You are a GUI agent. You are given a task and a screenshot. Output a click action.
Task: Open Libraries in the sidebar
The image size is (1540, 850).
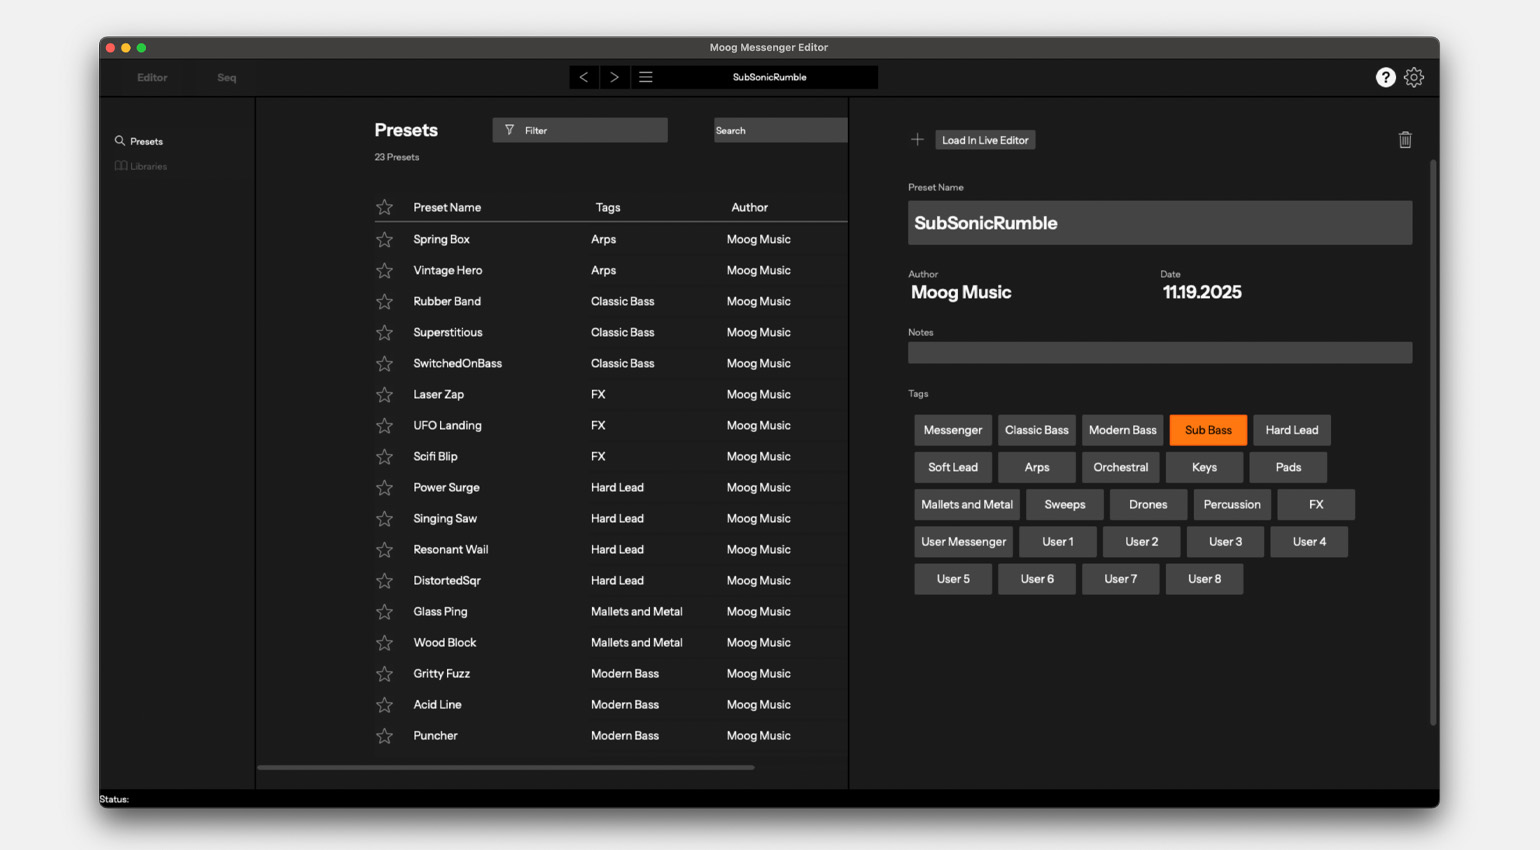coord(147,167)
